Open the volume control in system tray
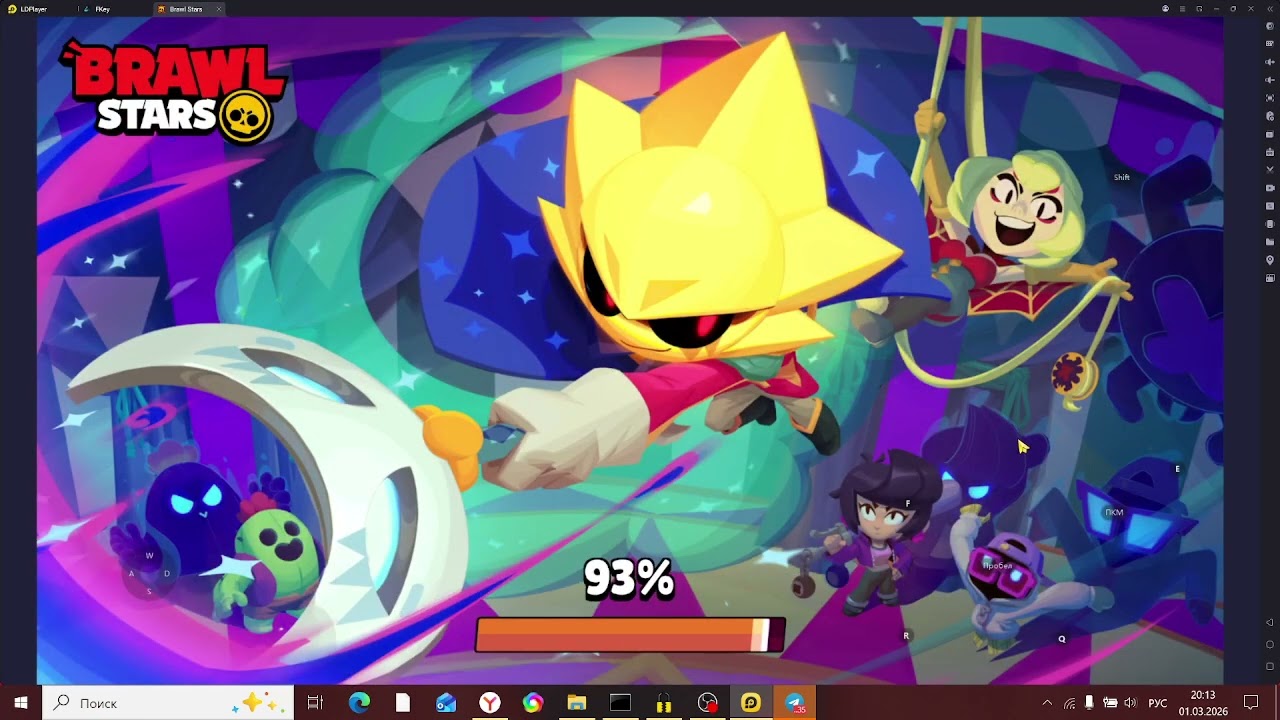The width and height of the screenshot is (1280, 720). 1130,703
